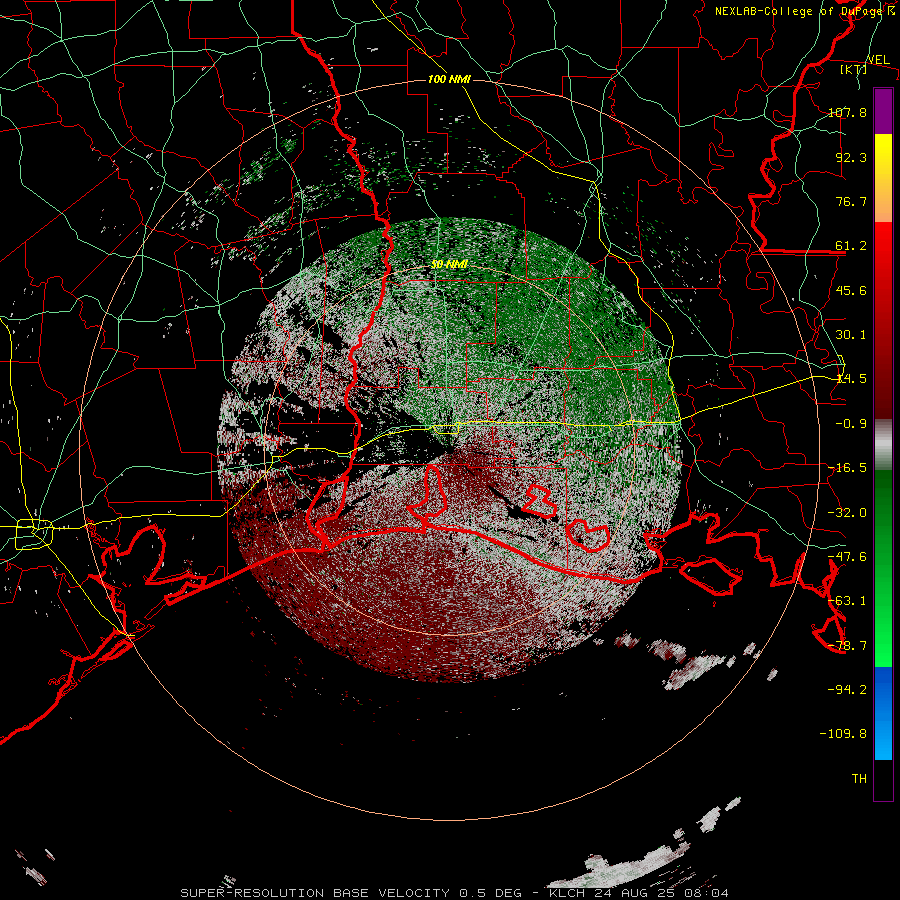
Task: Click the red segment of the color bar
Action: [x=883, y=320]
